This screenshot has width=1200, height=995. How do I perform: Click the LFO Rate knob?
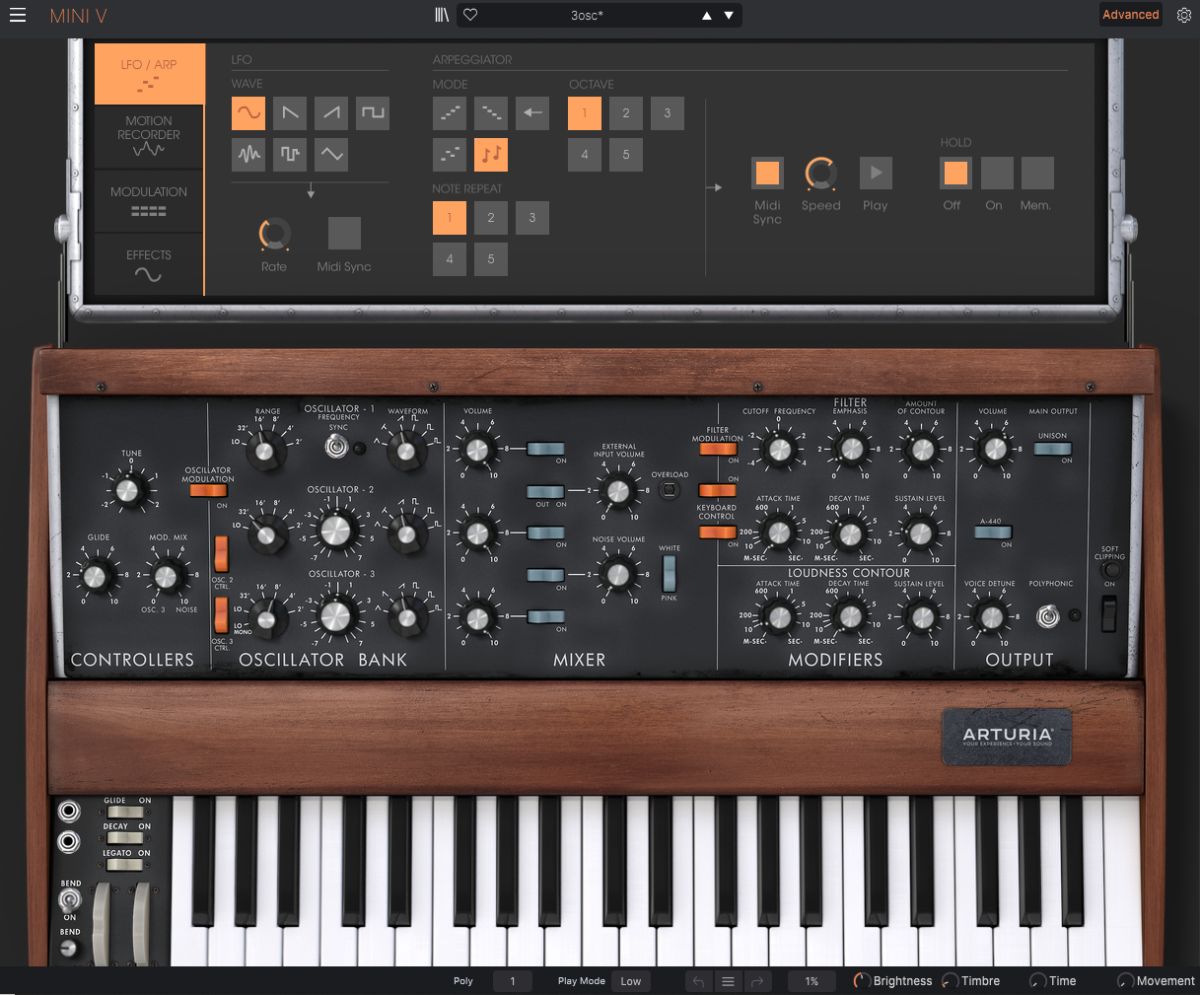tap(273, 234)
